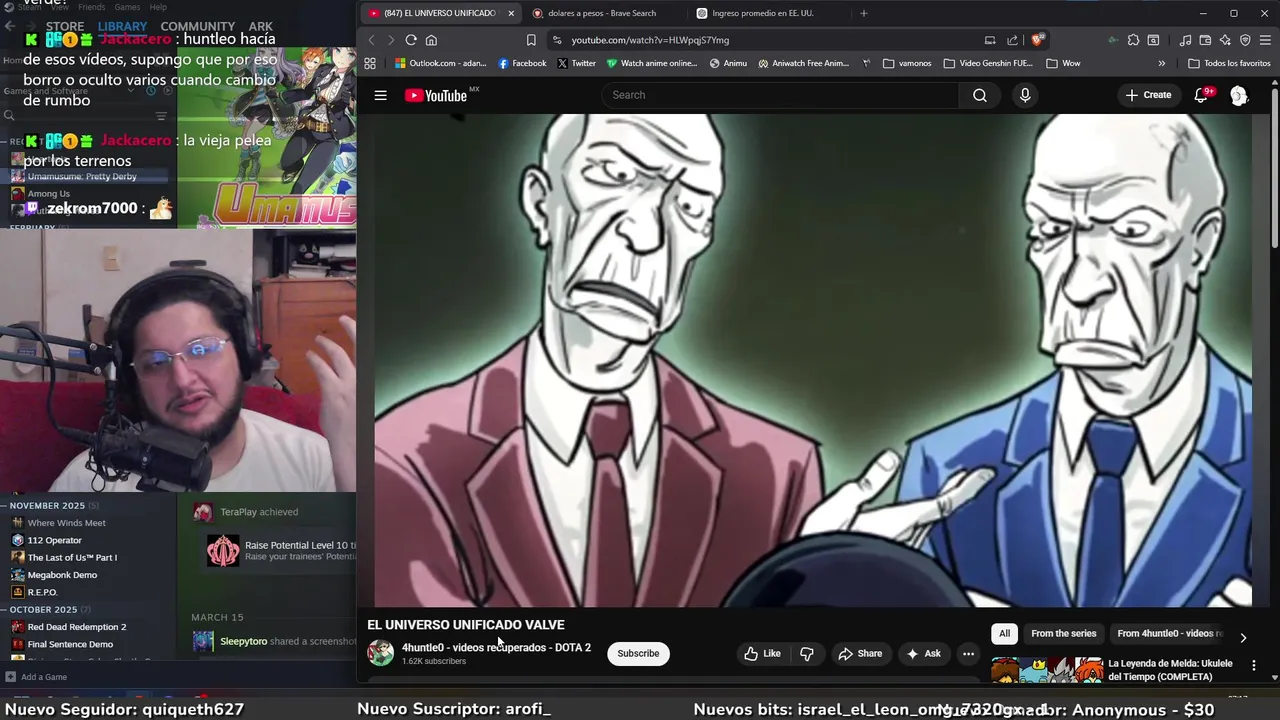Reload the page in Brave
This screenshot has height=720, width=1280.
(411, 40)
